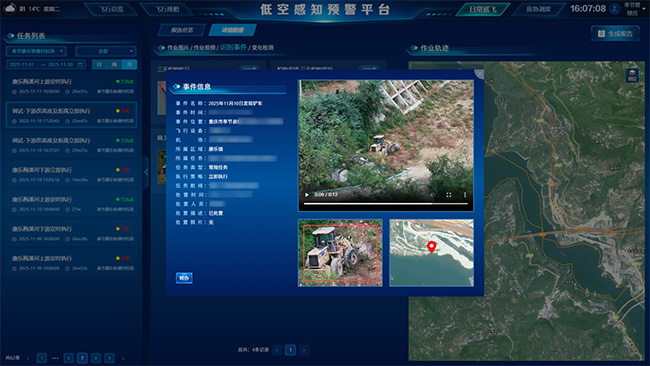
Task: Click the event records previous-page arrow
Action: 277,350
